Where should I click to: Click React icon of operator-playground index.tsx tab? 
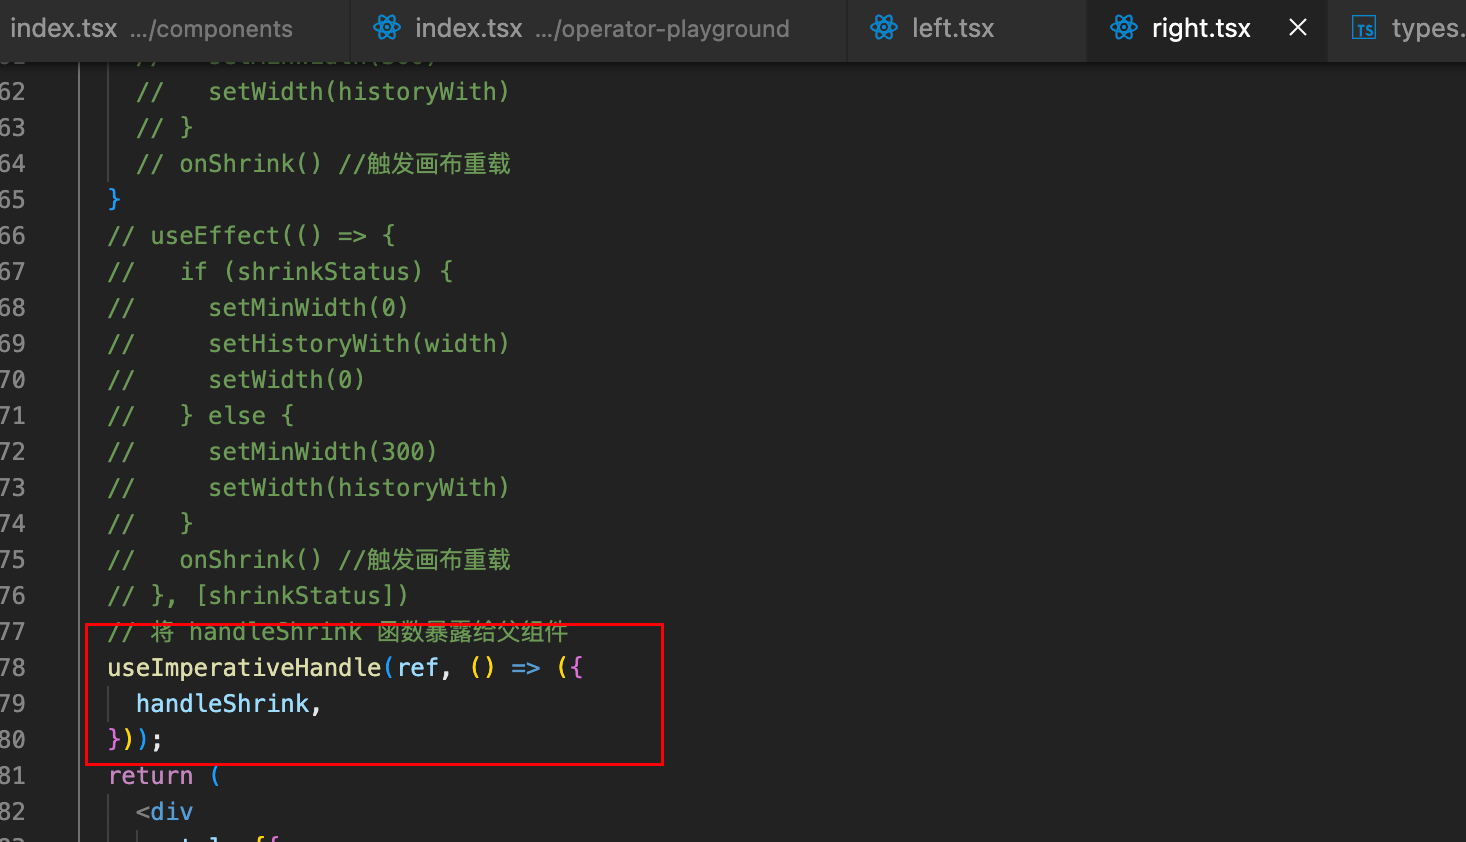coord(387,28)
